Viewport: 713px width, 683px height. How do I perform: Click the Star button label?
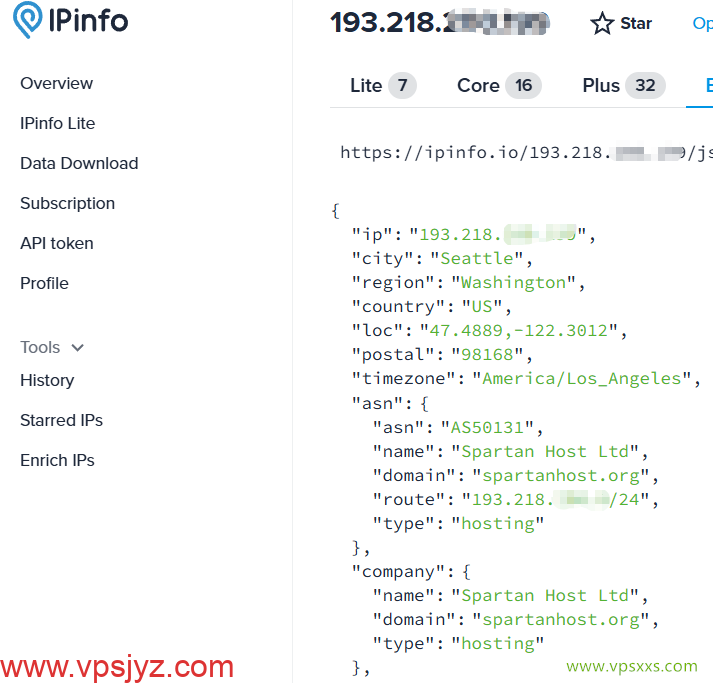pyautogui.click(x=637, y=24)
